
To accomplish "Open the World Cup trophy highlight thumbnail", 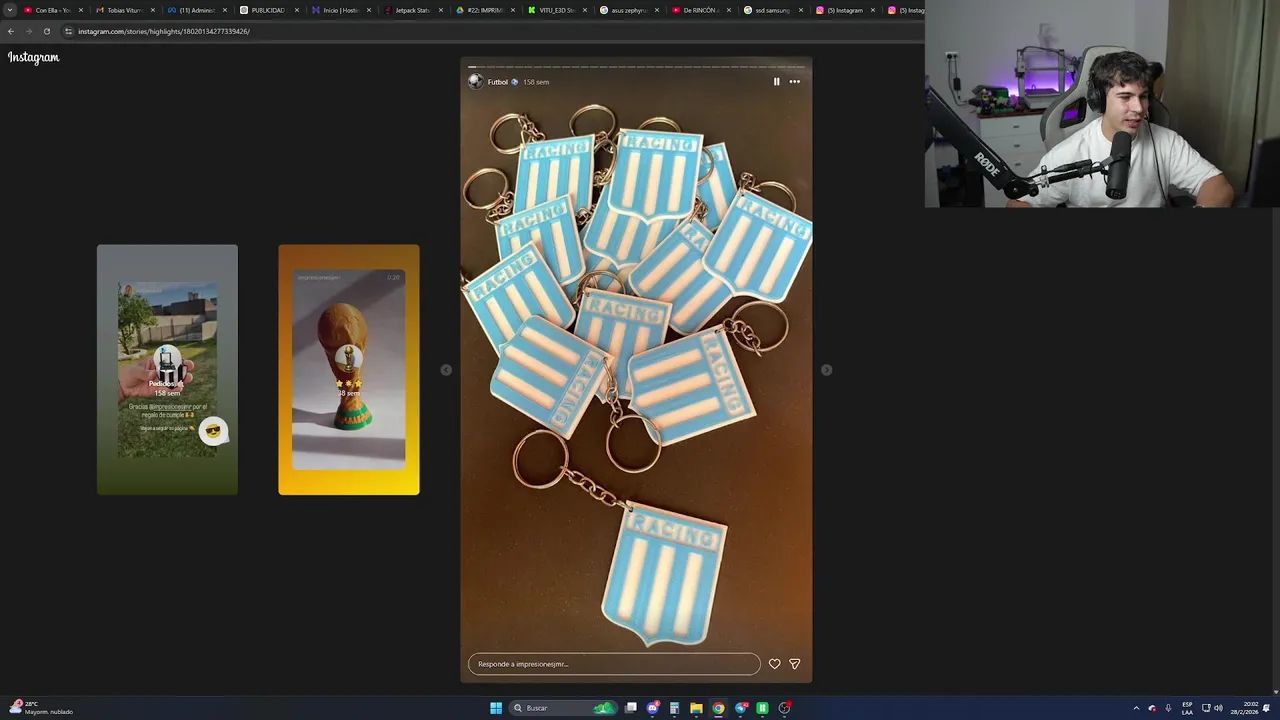I will 349,369.
